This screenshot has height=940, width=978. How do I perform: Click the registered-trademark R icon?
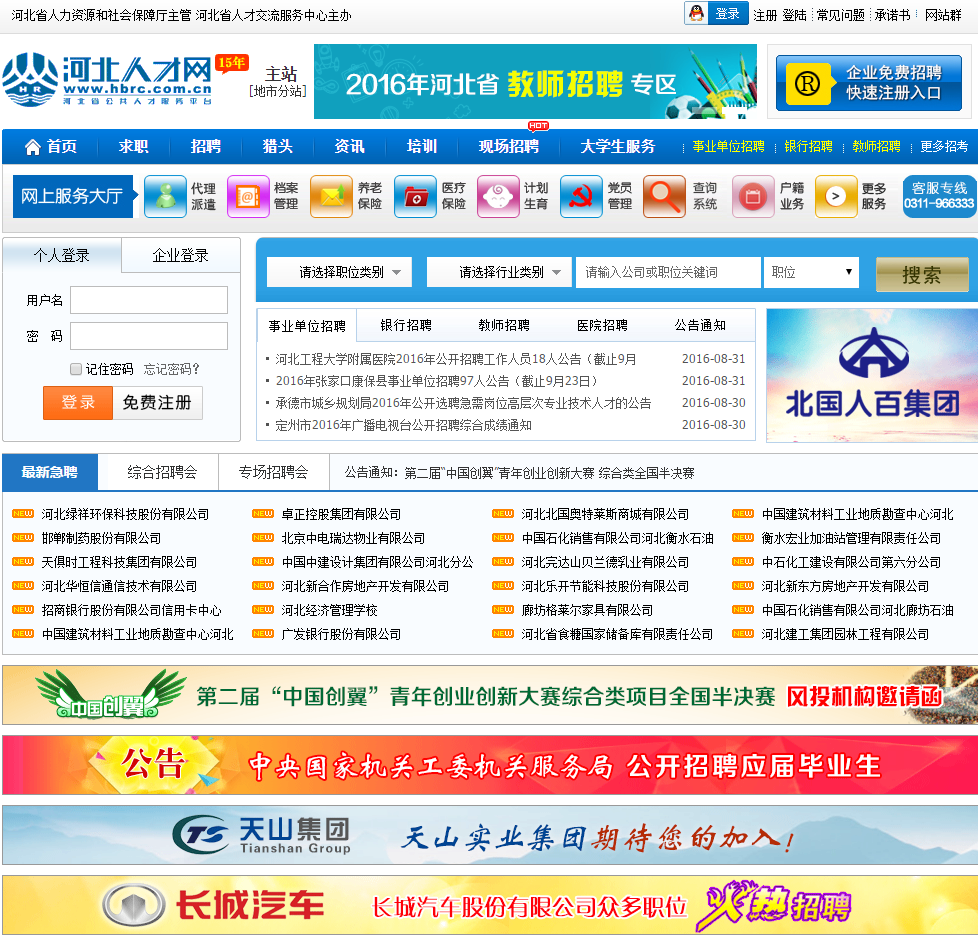pyautogui.click(x=808, y=83)
